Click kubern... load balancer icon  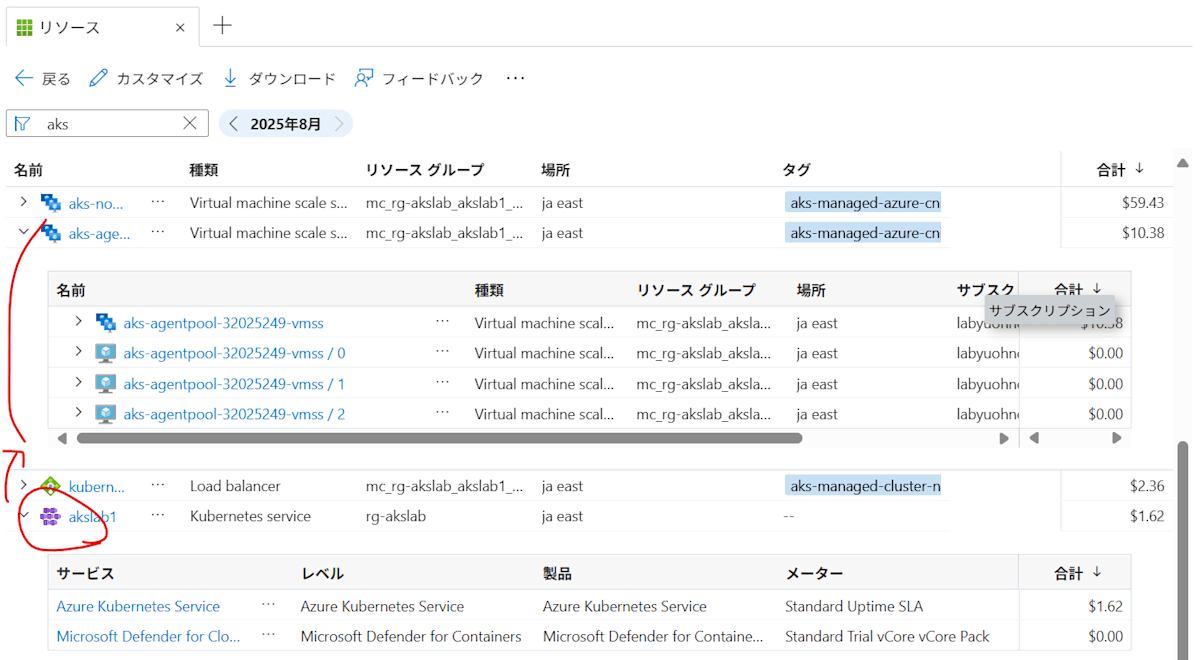point(50,486)
